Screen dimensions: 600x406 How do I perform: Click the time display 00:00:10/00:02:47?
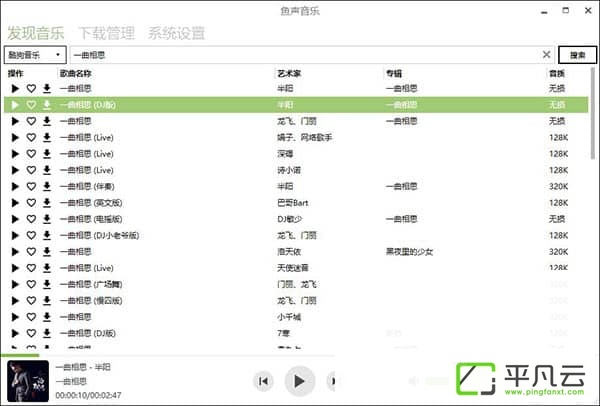click(x=88, y=395)
